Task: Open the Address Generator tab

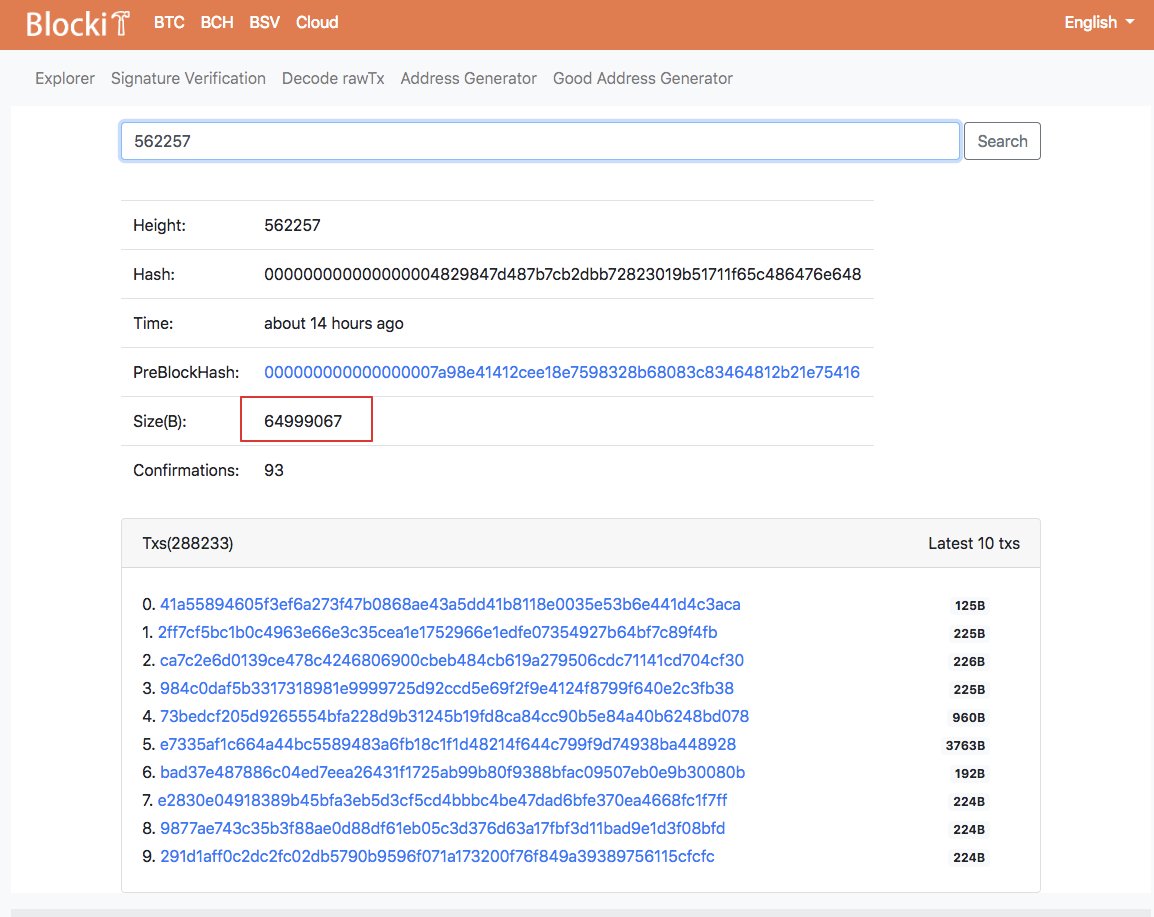Action: [x=468, y=78]
